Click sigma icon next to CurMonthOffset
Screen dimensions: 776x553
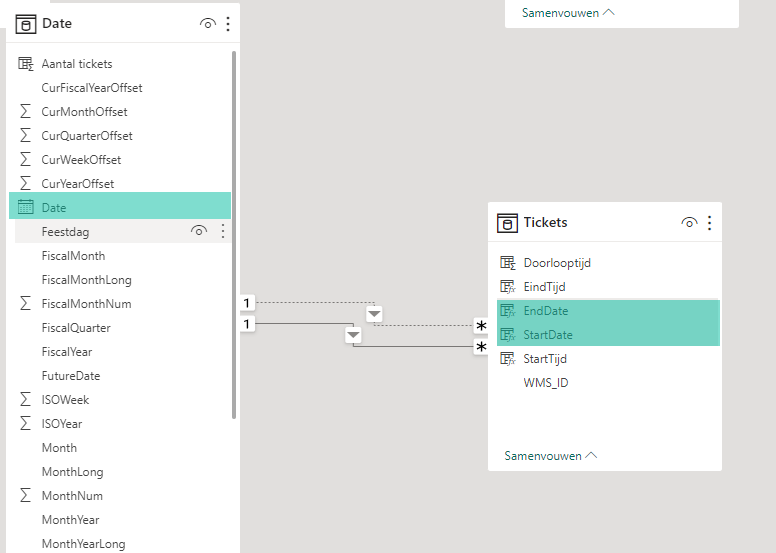click(x=25, y=111)
